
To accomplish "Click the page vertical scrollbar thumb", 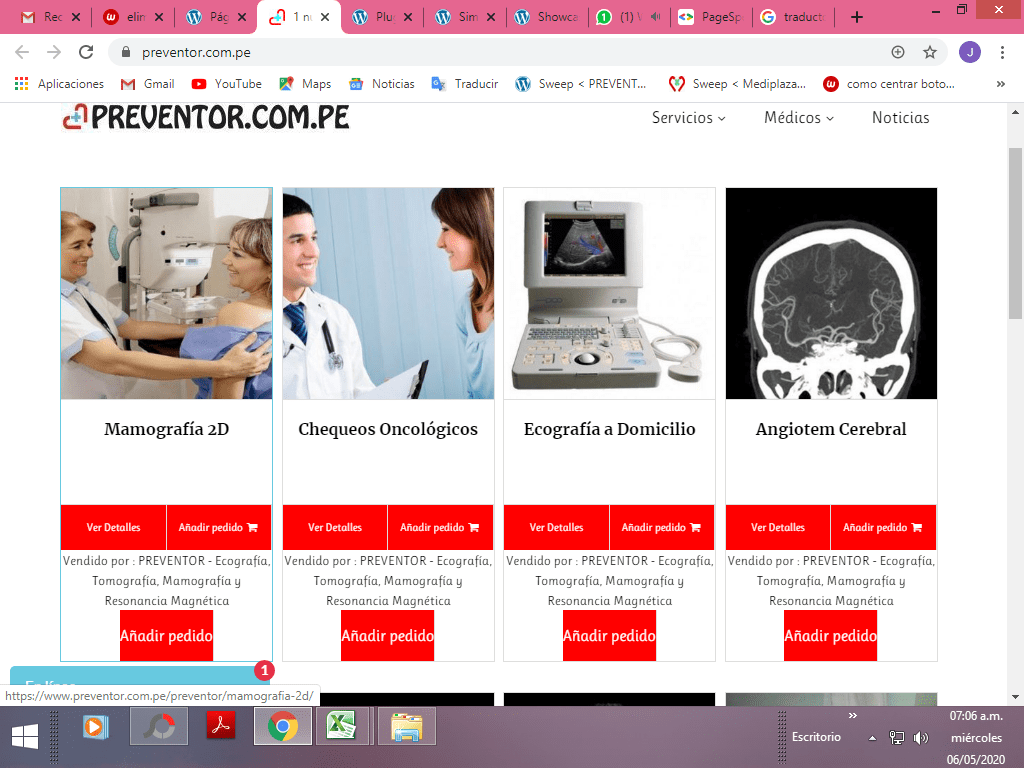I will [1015, 234].
